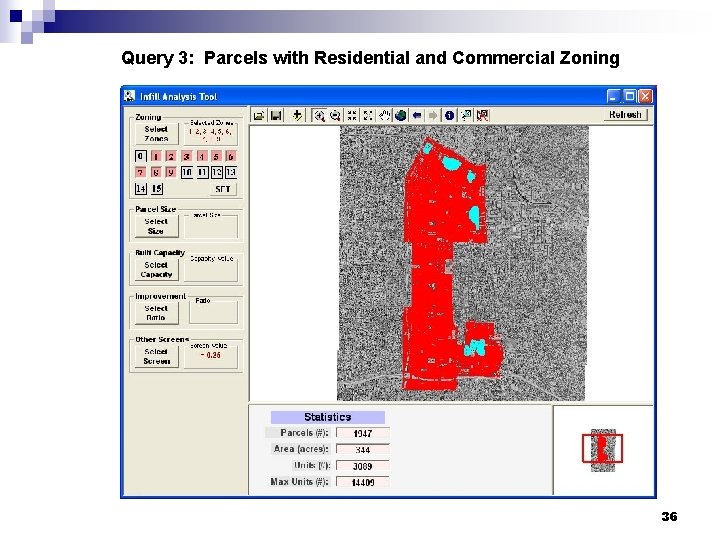Image resolution: width=720 pixels, height=540 pixels.
Task: Toggle zone 4 button
Action: pos(202,157)
